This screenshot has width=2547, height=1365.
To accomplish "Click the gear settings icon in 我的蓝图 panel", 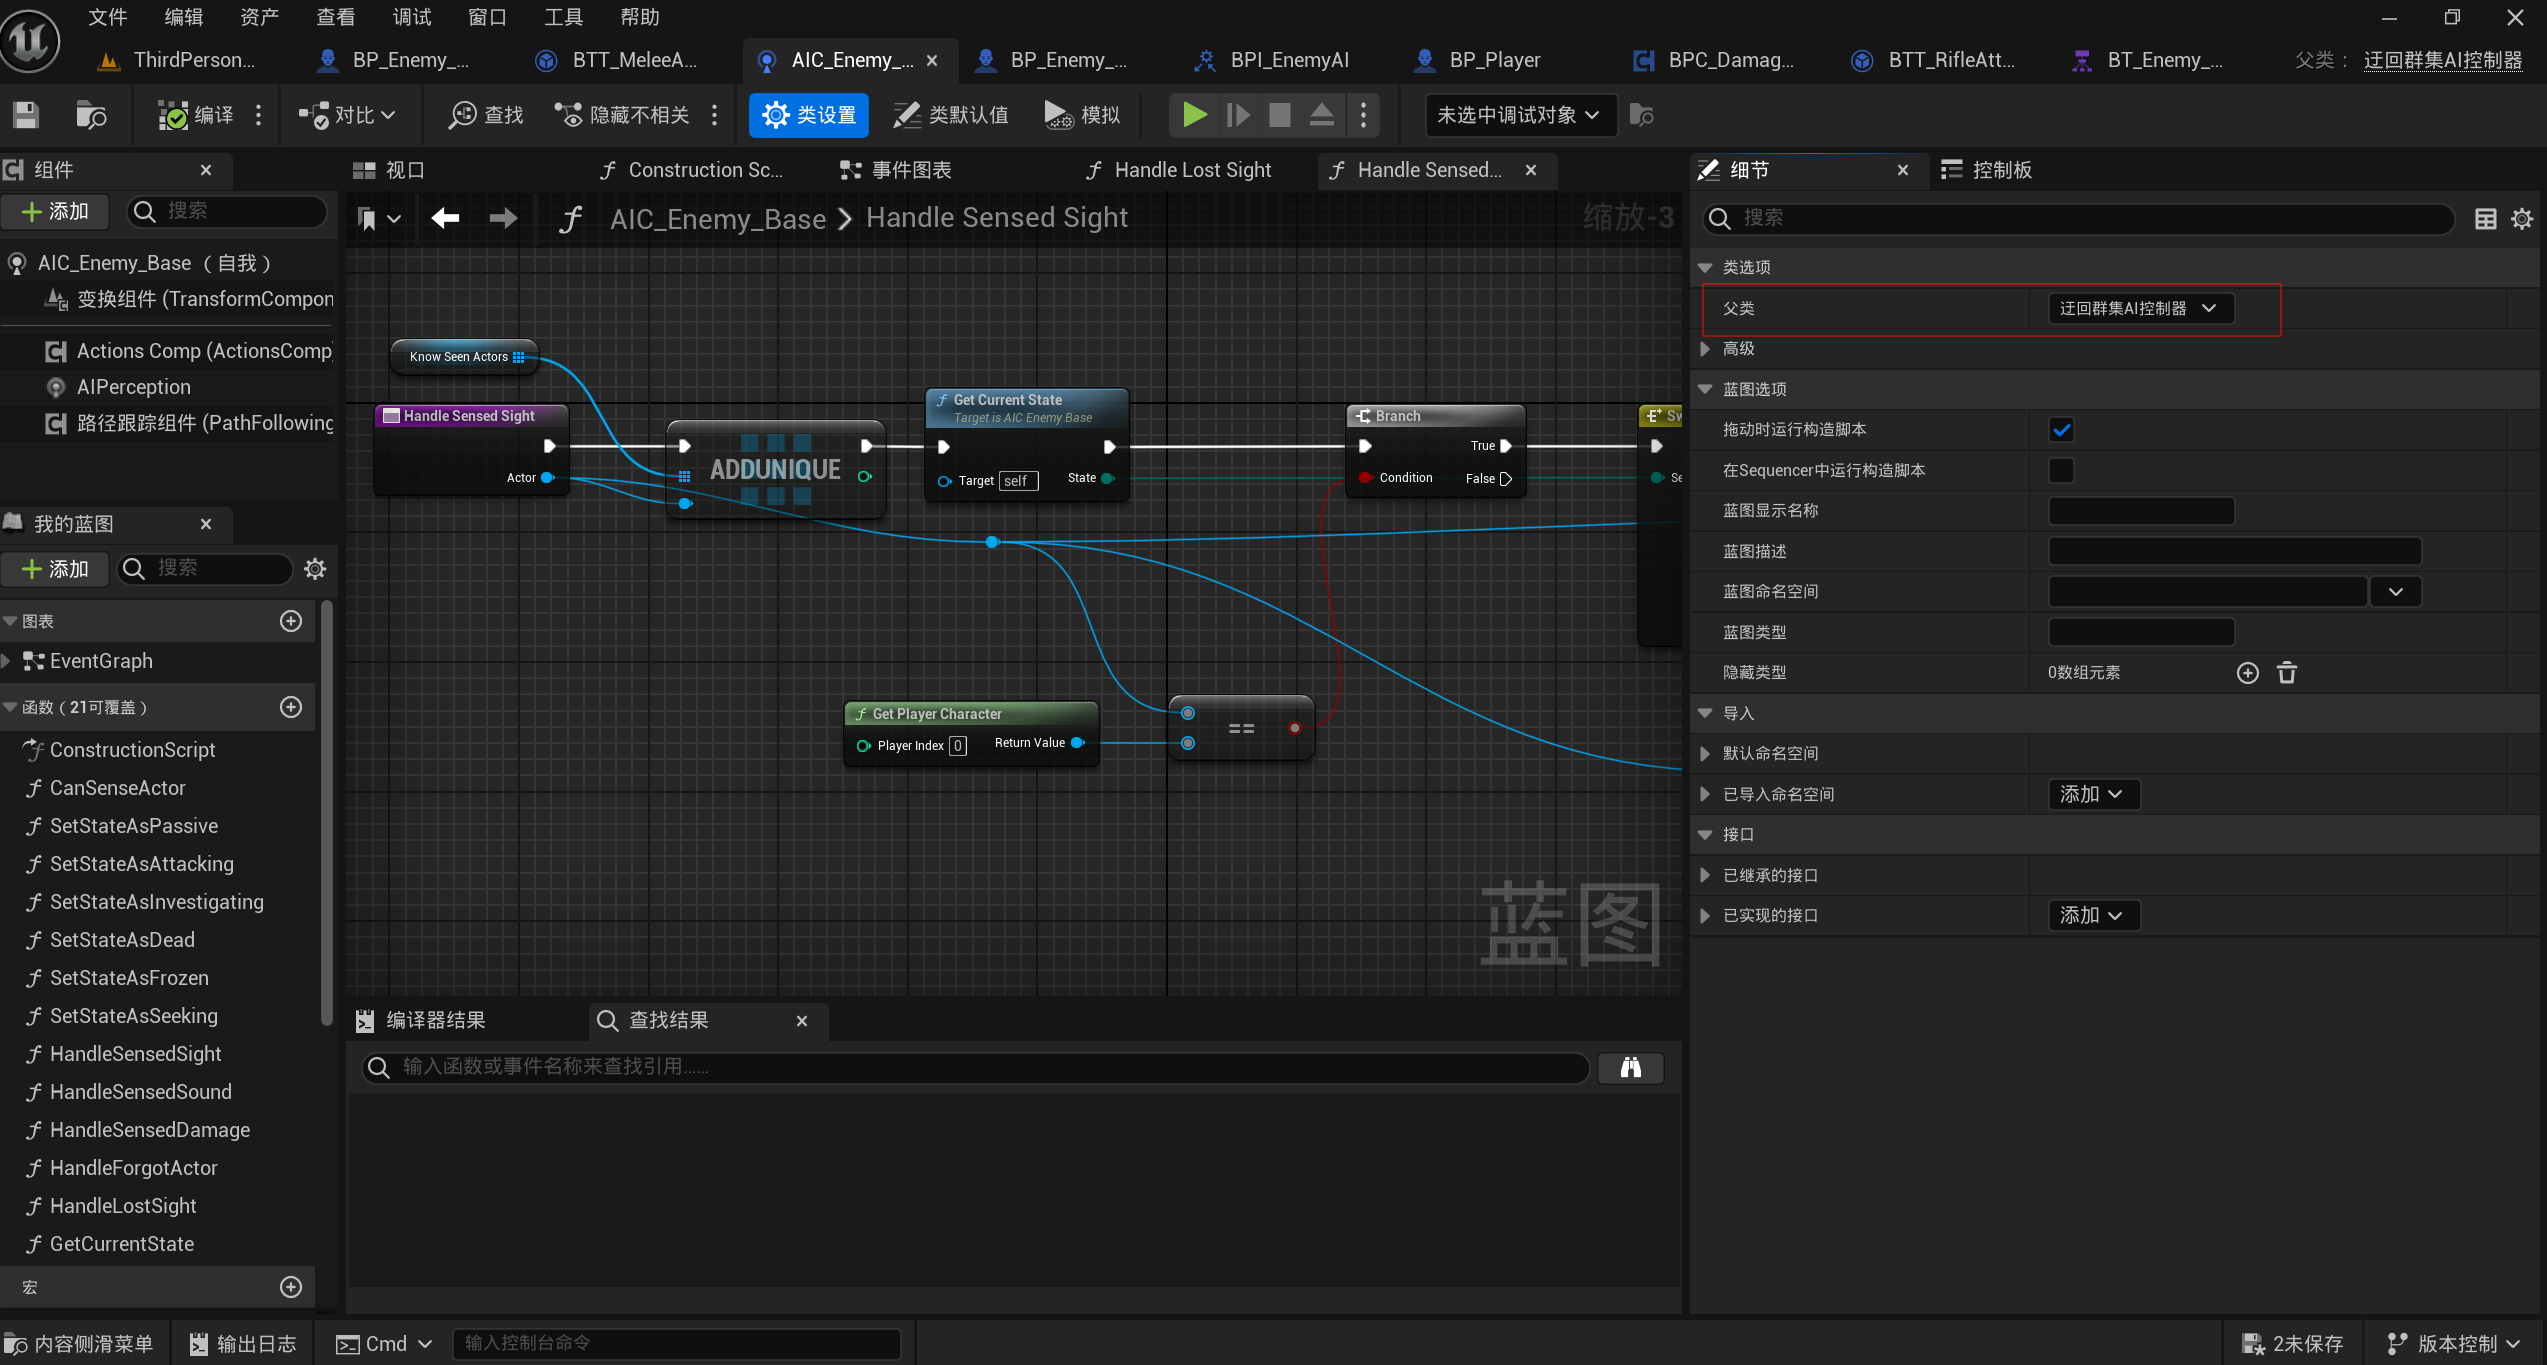I will click(315, 569).
